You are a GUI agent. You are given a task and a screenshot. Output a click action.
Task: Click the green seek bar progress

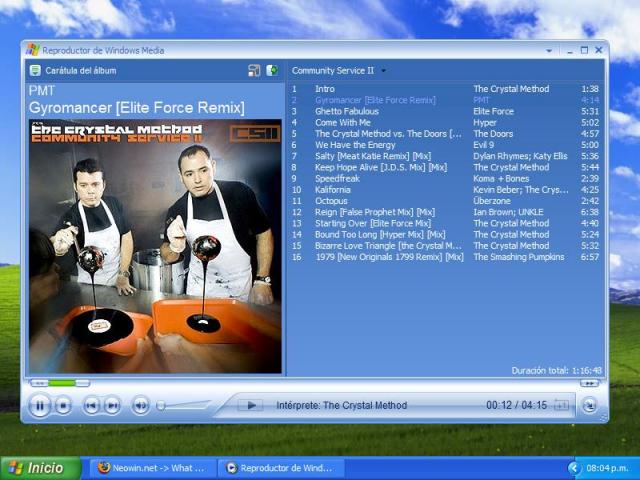pyautogui.click(x=62, y=383)
